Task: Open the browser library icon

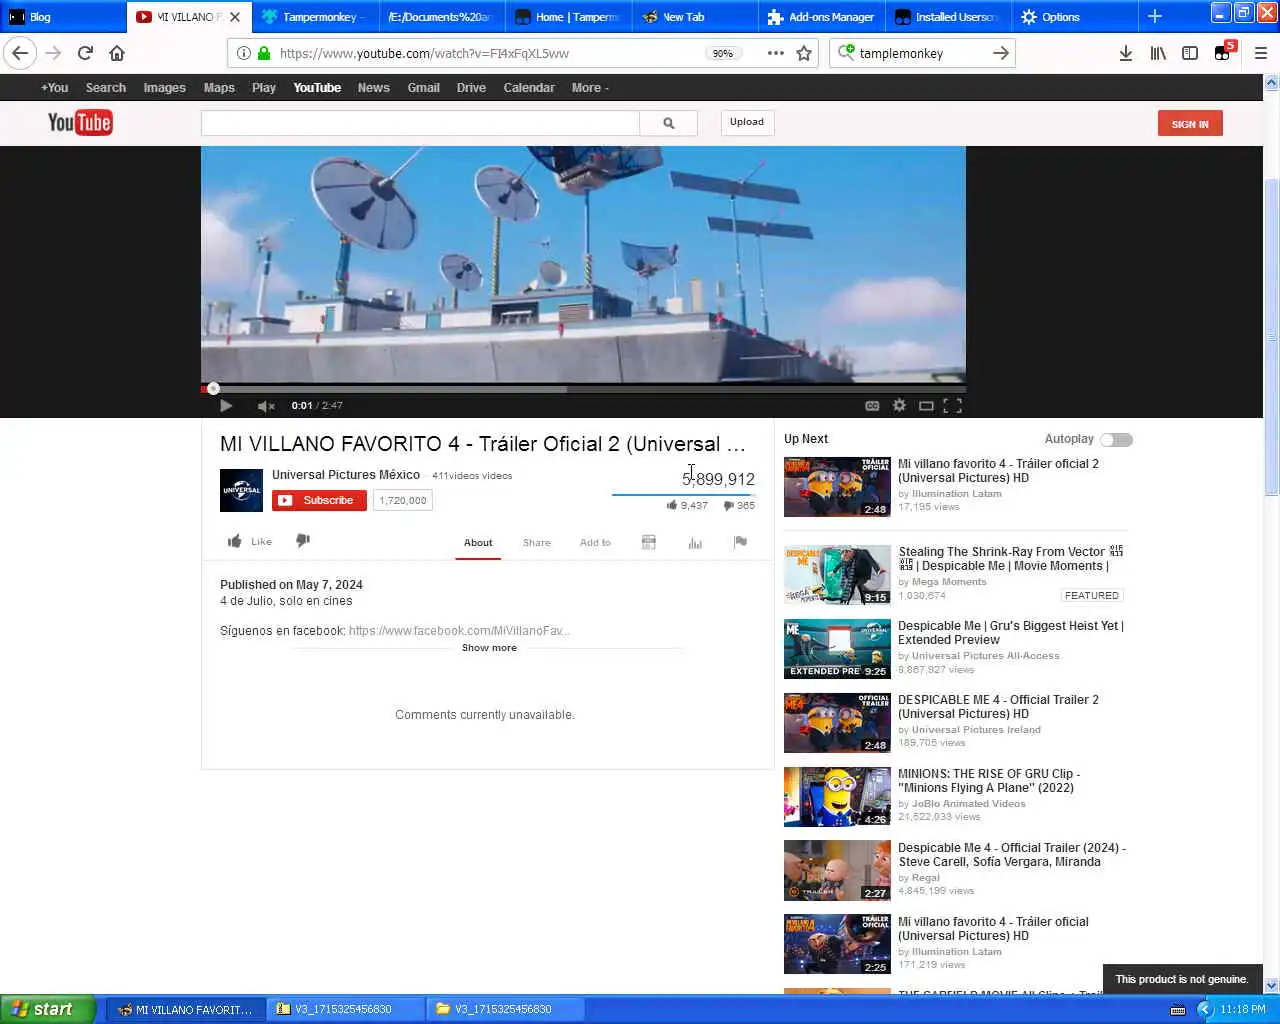Action: coord(1158,53)
